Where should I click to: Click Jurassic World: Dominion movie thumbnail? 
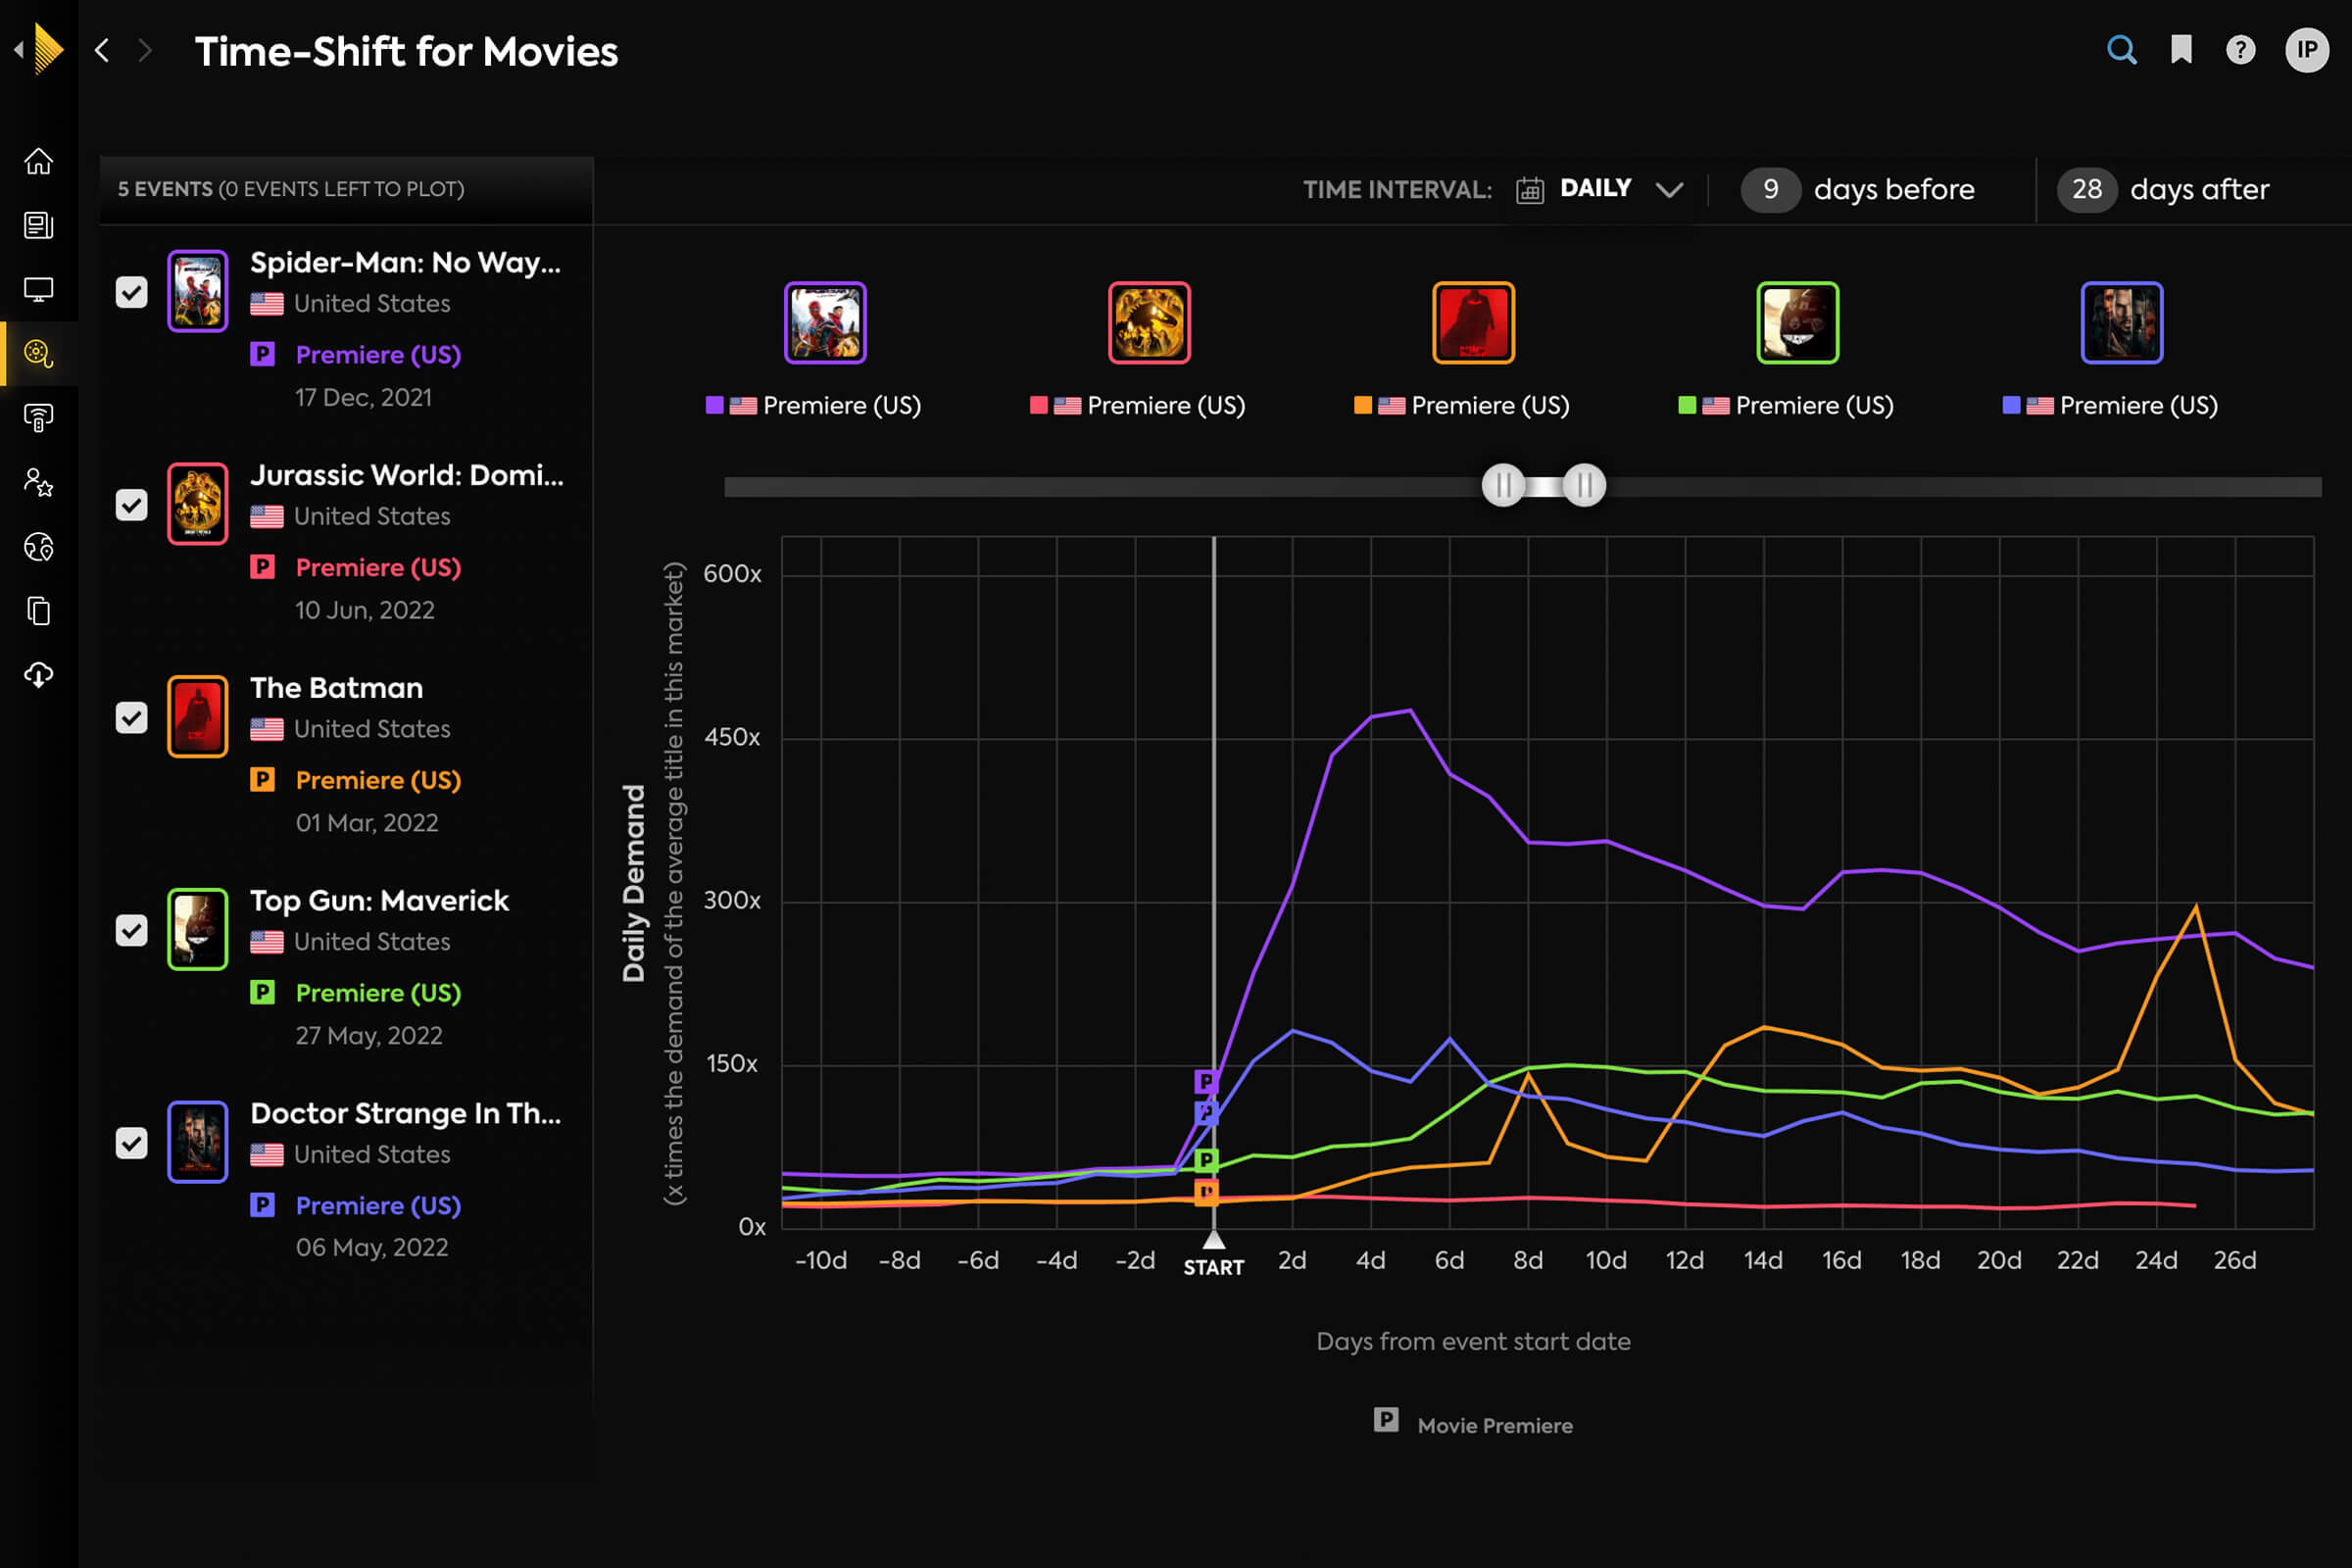(x=196, y=502)
